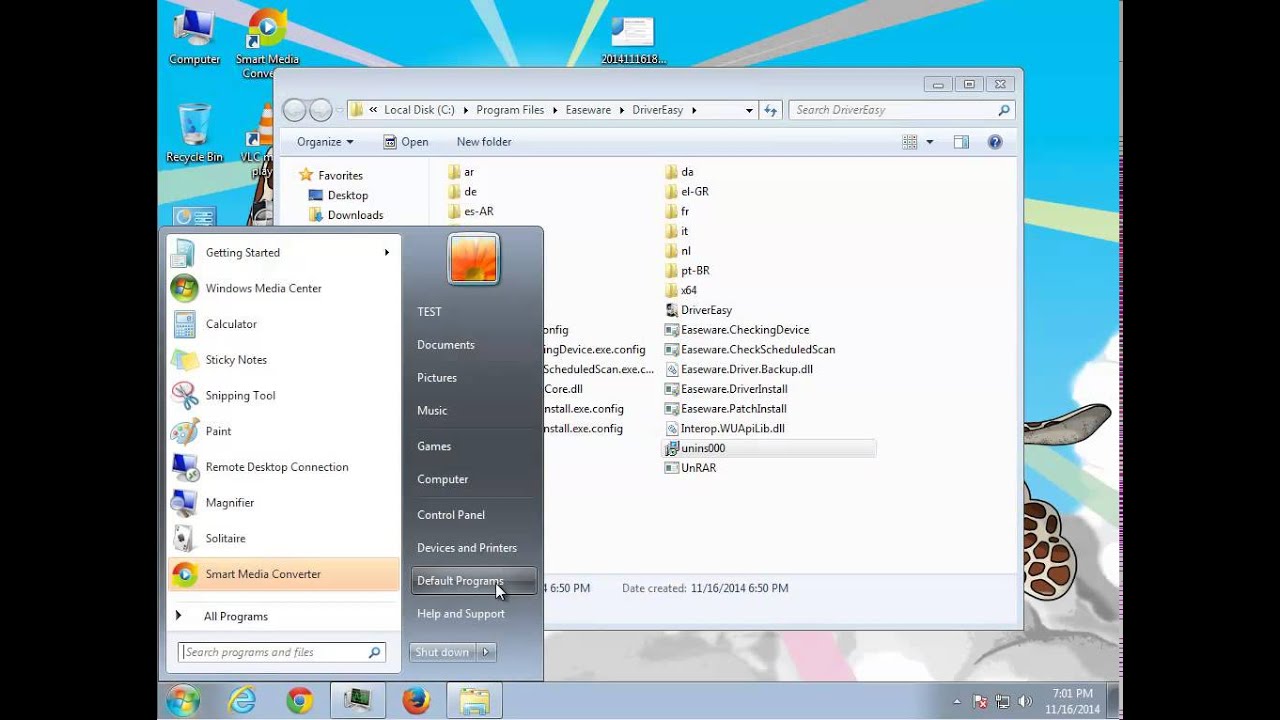Open Games from Start menu
1280x720 pixels.
point(434,446)
